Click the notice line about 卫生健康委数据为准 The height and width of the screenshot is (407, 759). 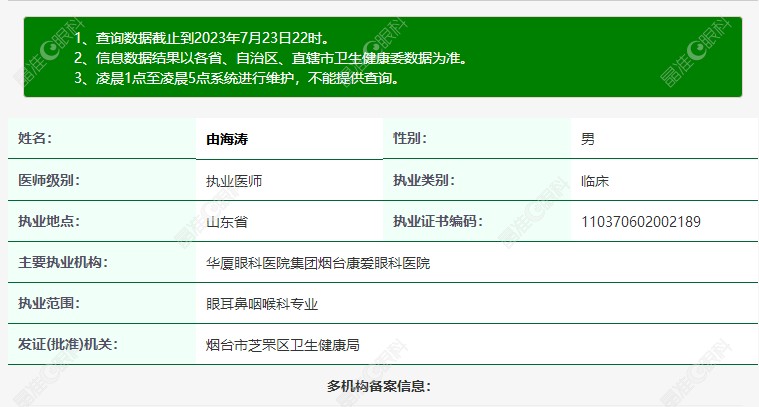(271, 58)
